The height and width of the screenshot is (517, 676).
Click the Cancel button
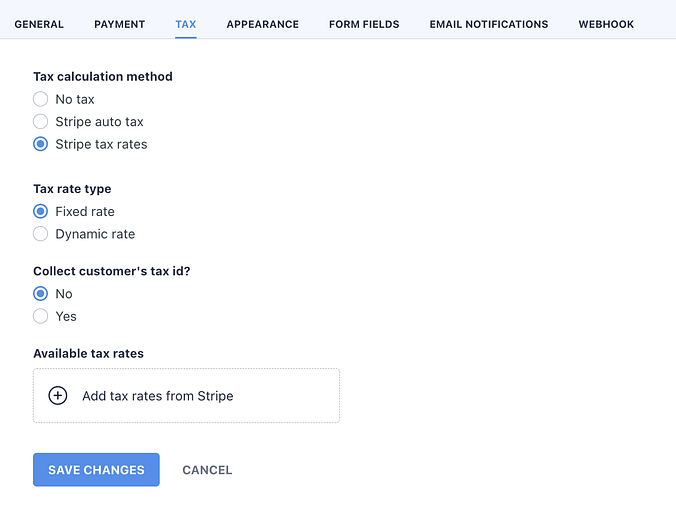(x=207, y=470)
